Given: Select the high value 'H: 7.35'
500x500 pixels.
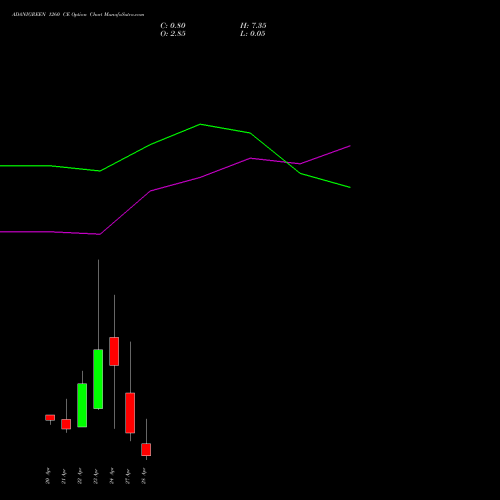Looking at the screenshot, I should pyautogui.click(x=253, y=26).
